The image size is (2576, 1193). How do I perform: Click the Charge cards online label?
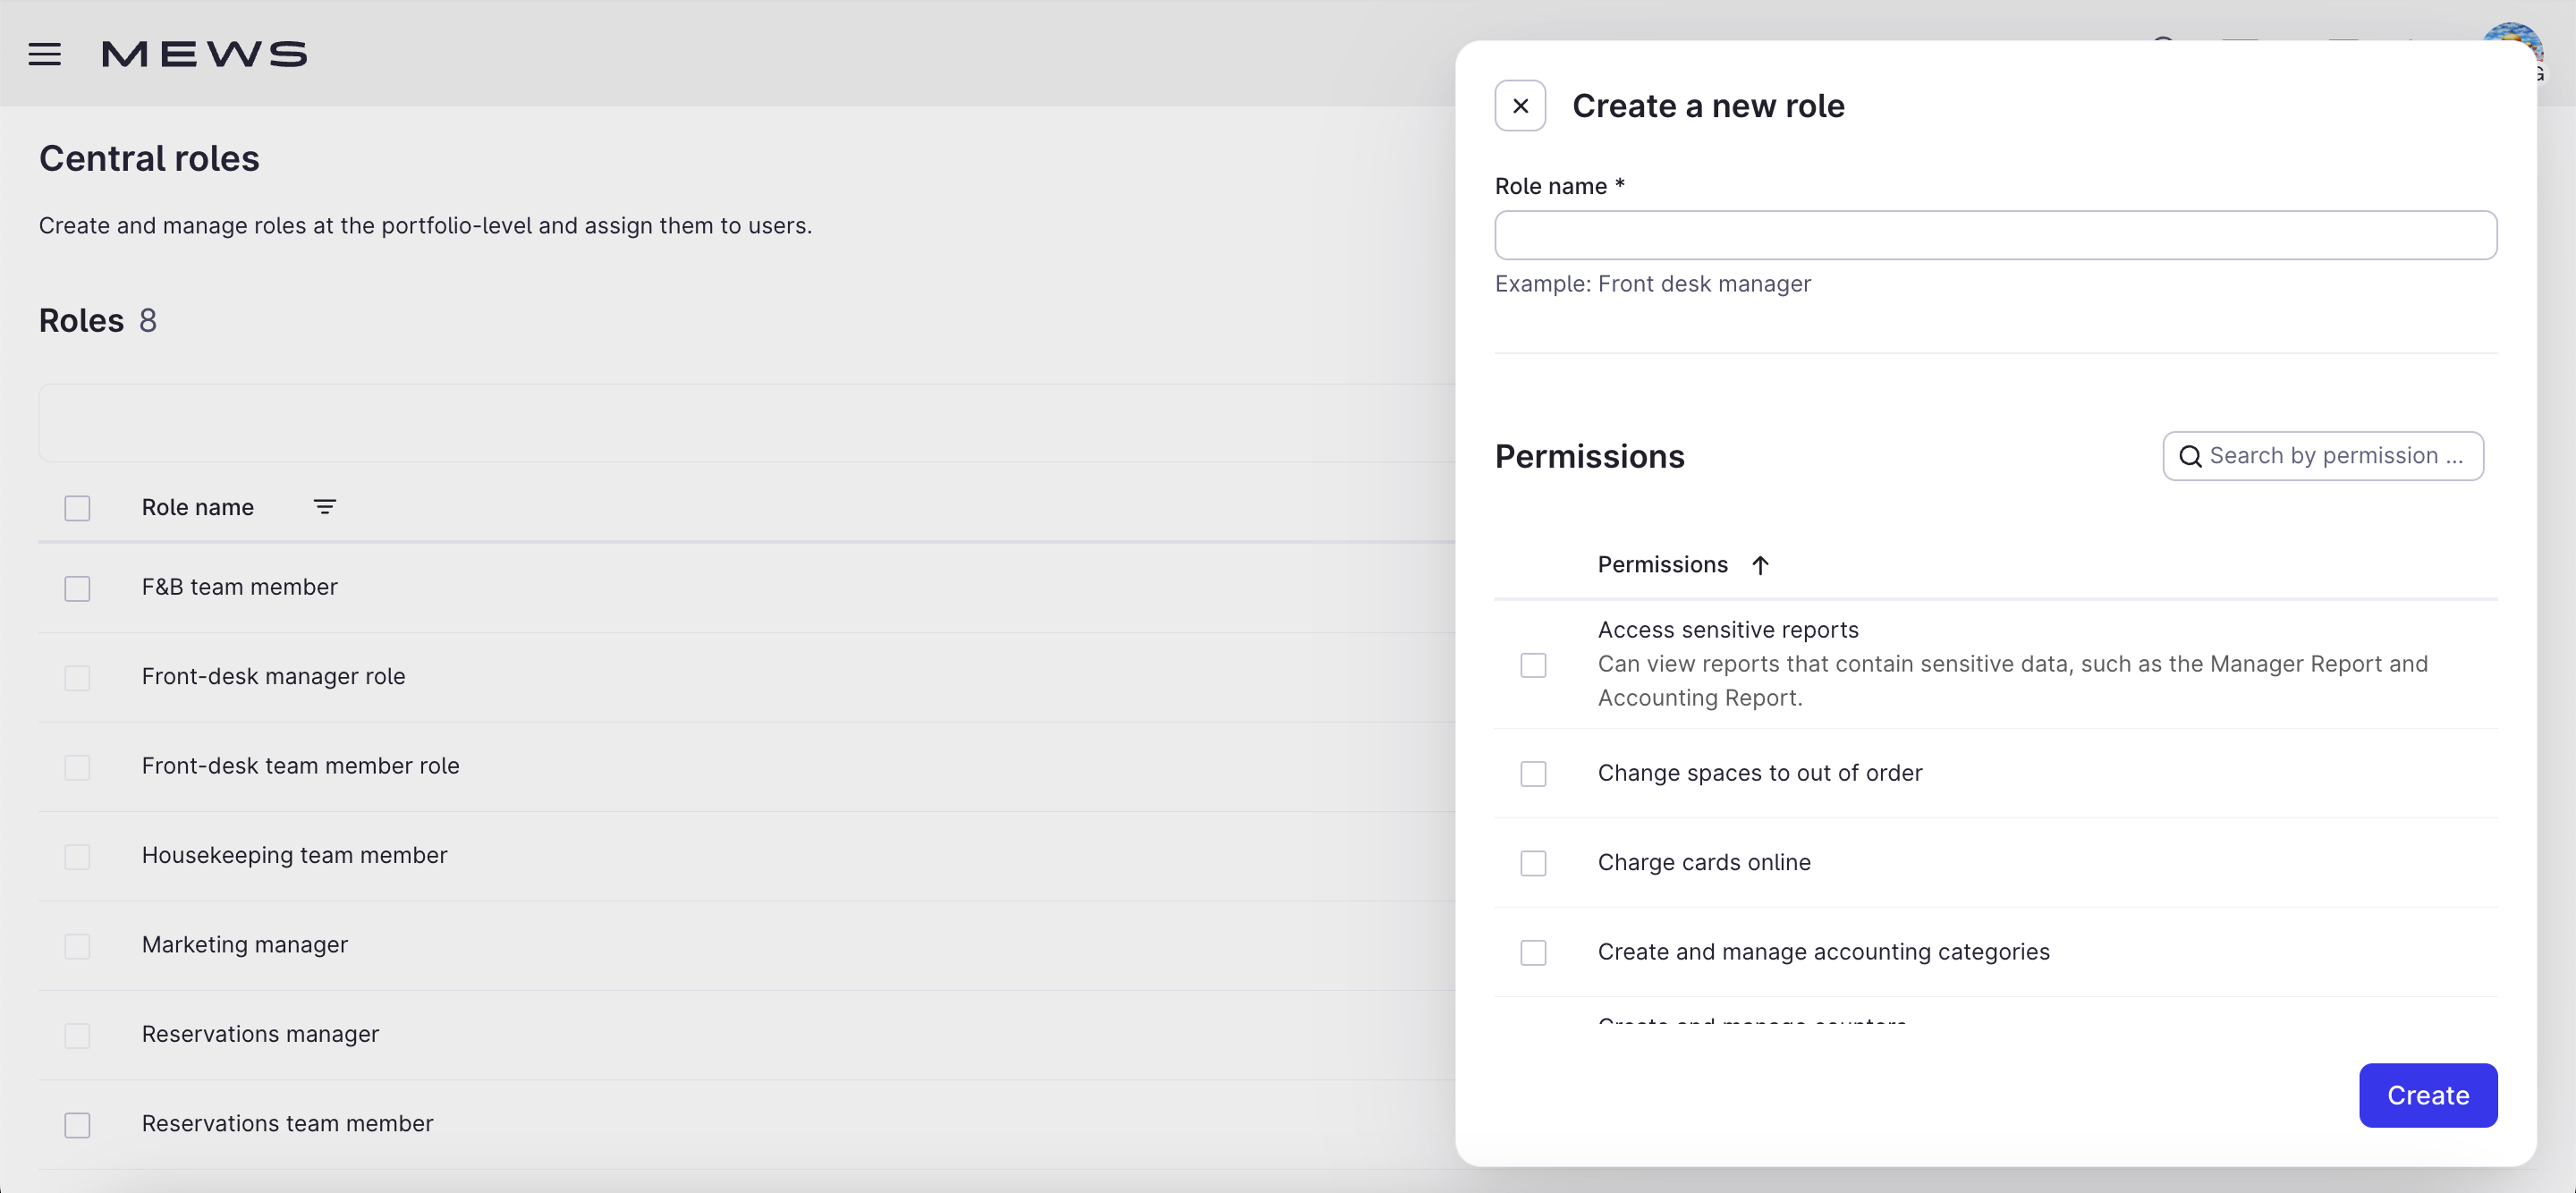click(1703, 862)
